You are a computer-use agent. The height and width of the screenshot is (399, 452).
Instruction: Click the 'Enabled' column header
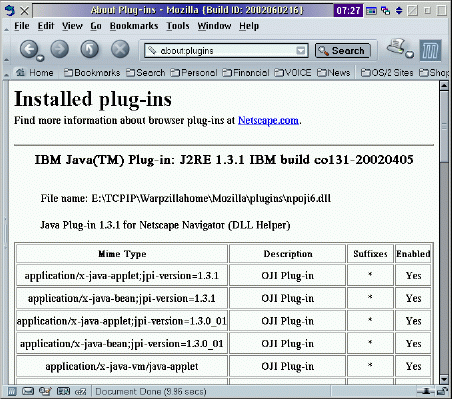pos(413,254)
